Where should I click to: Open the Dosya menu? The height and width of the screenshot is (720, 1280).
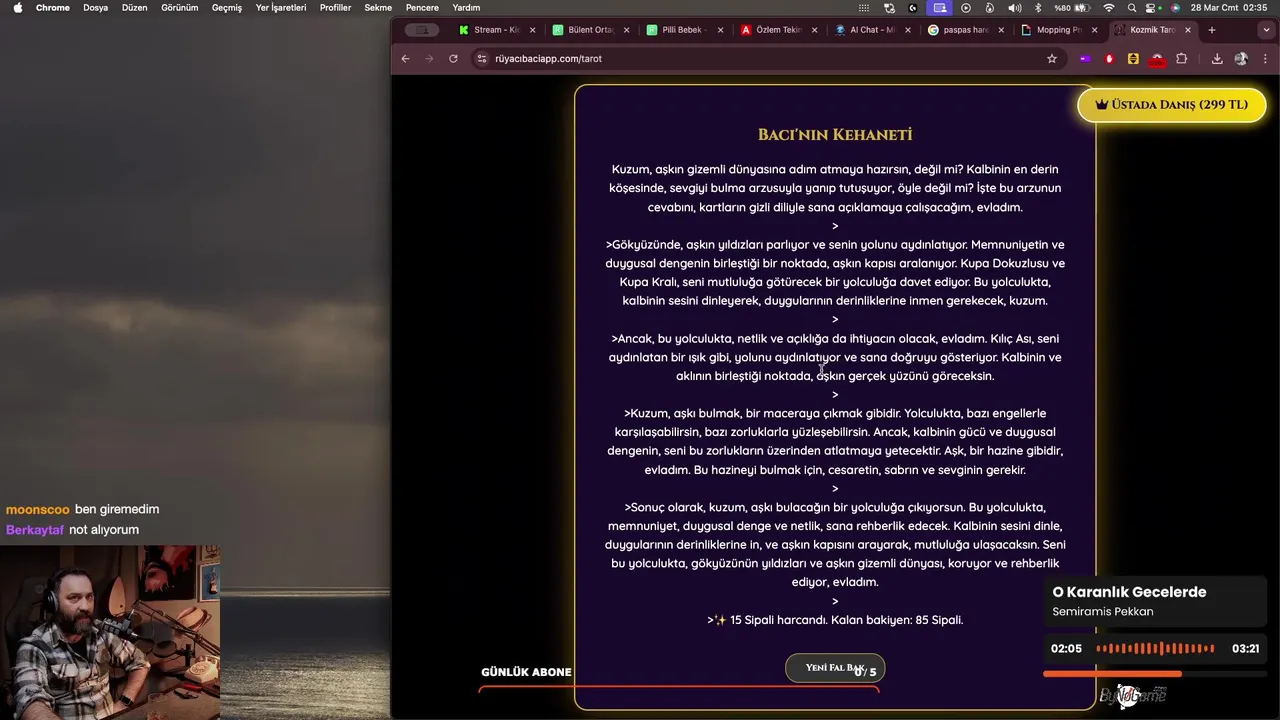coord(96,7)
